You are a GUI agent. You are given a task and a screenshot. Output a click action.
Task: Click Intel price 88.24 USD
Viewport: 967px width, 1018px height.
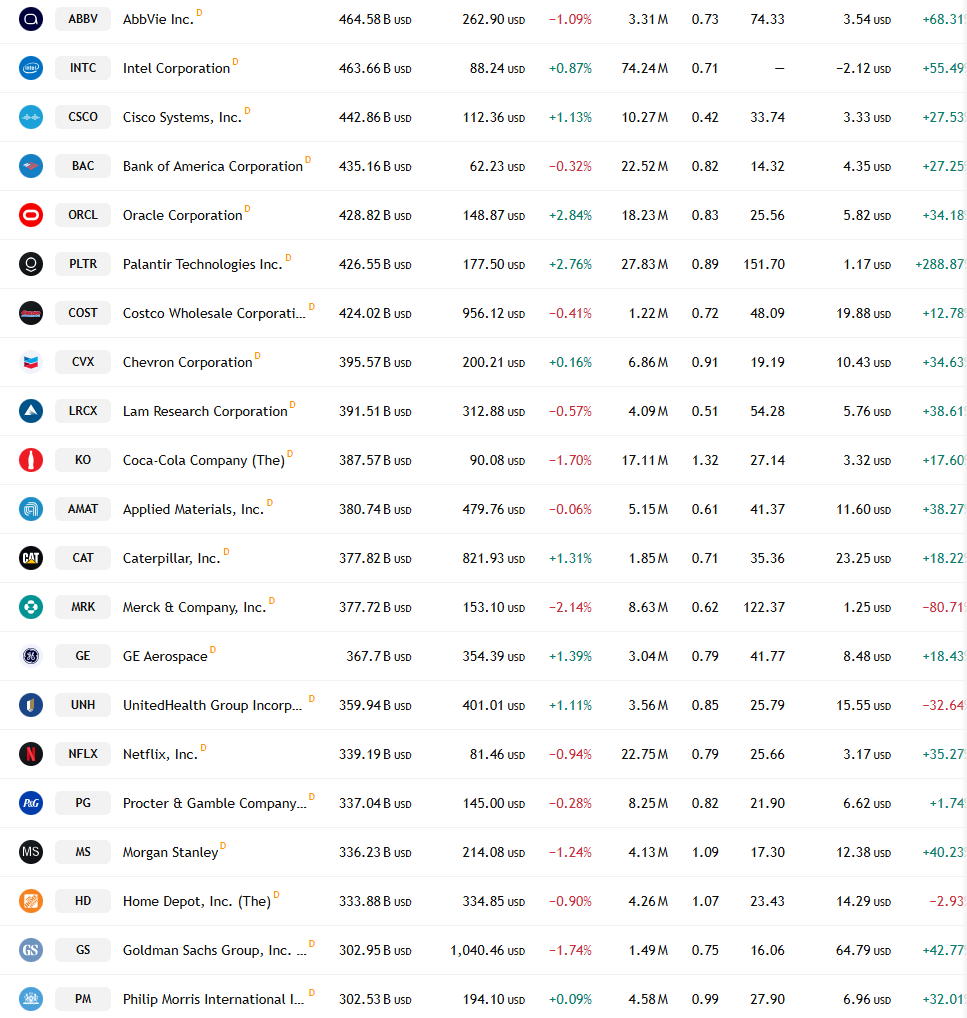click(497, 68)
